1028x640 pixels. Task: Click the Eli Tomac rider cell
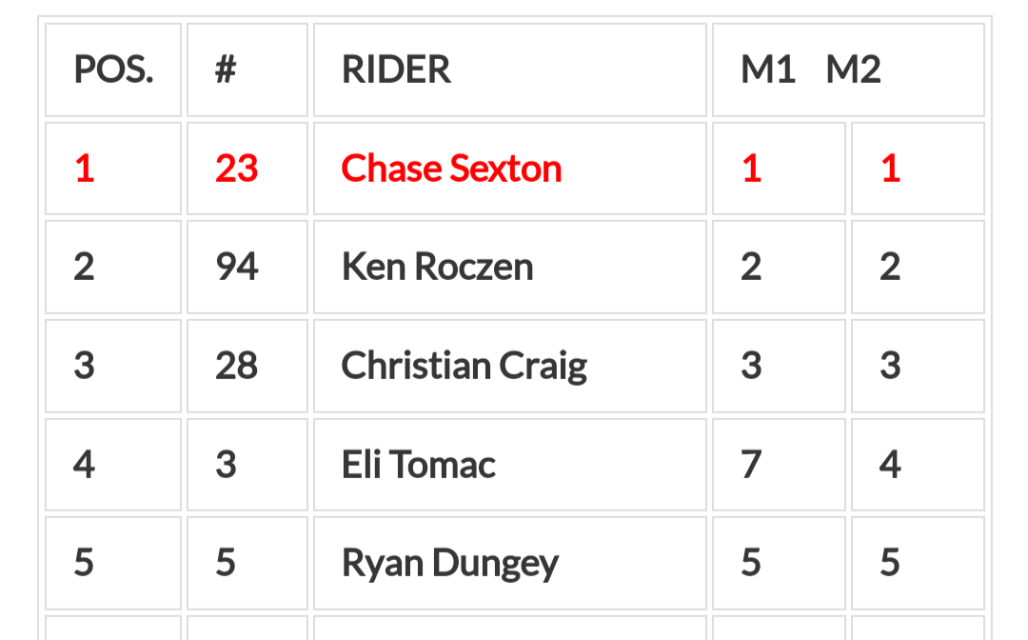[x=510, y=464]
